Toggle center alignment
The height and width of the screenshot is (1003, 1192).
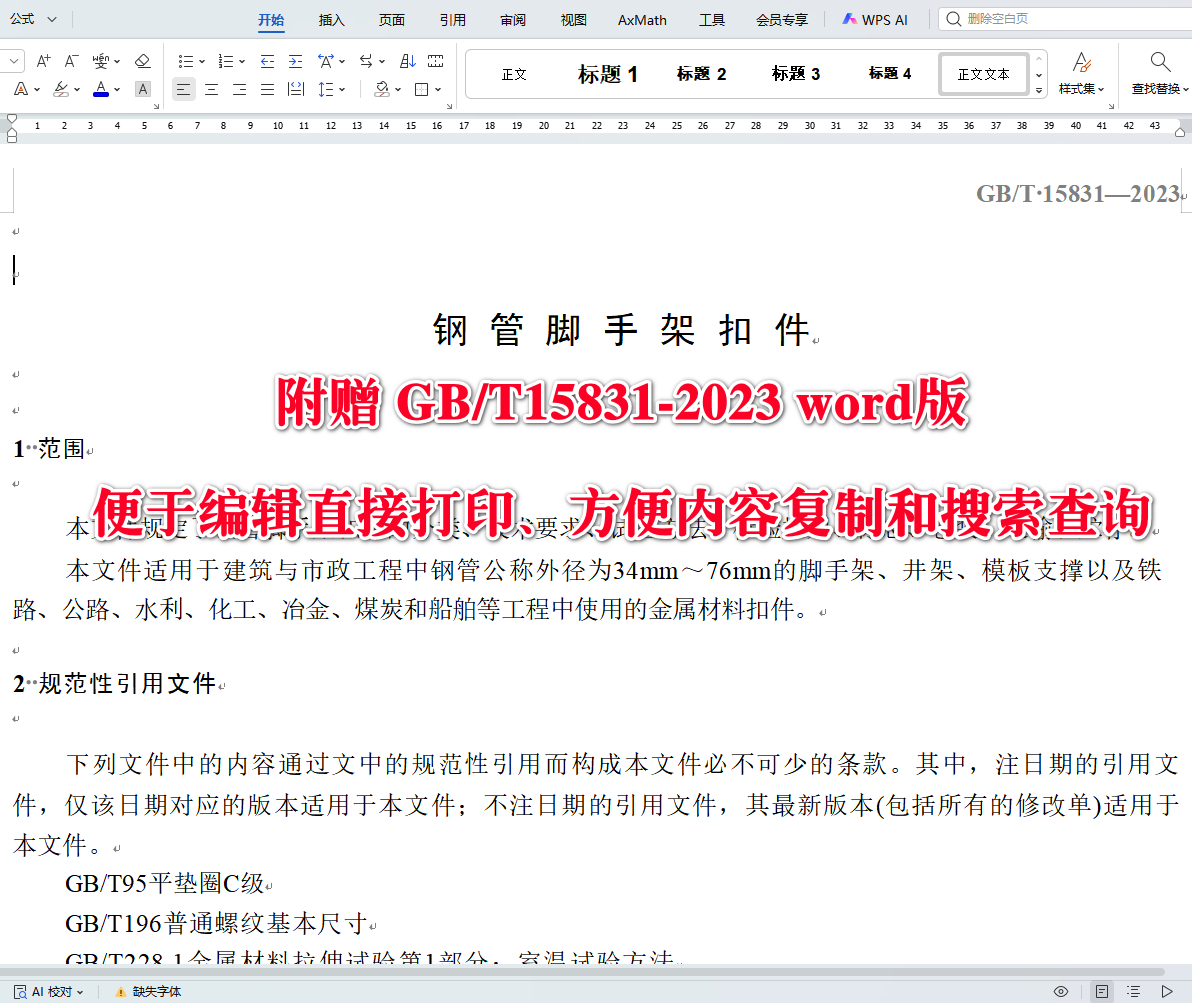(211, 89)
